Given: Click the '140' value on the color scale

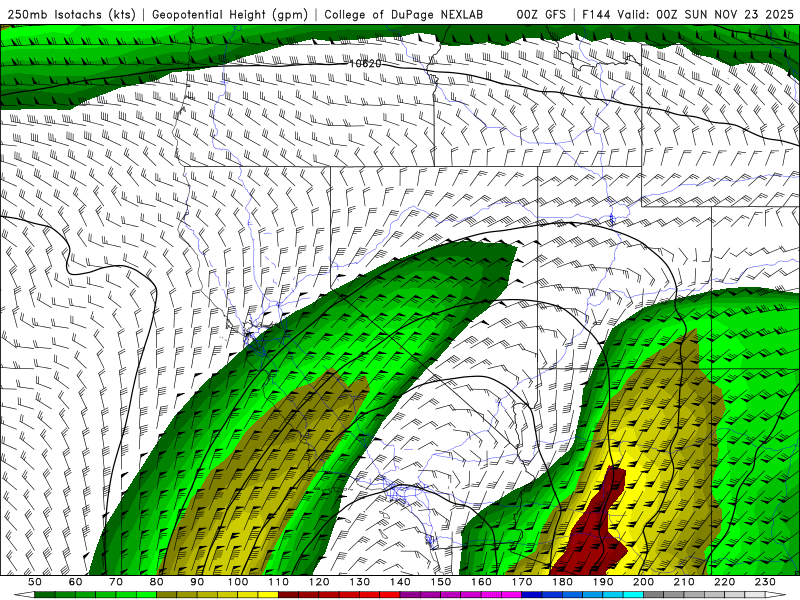Looking at the screenshot, I should [x=401, y=582].
